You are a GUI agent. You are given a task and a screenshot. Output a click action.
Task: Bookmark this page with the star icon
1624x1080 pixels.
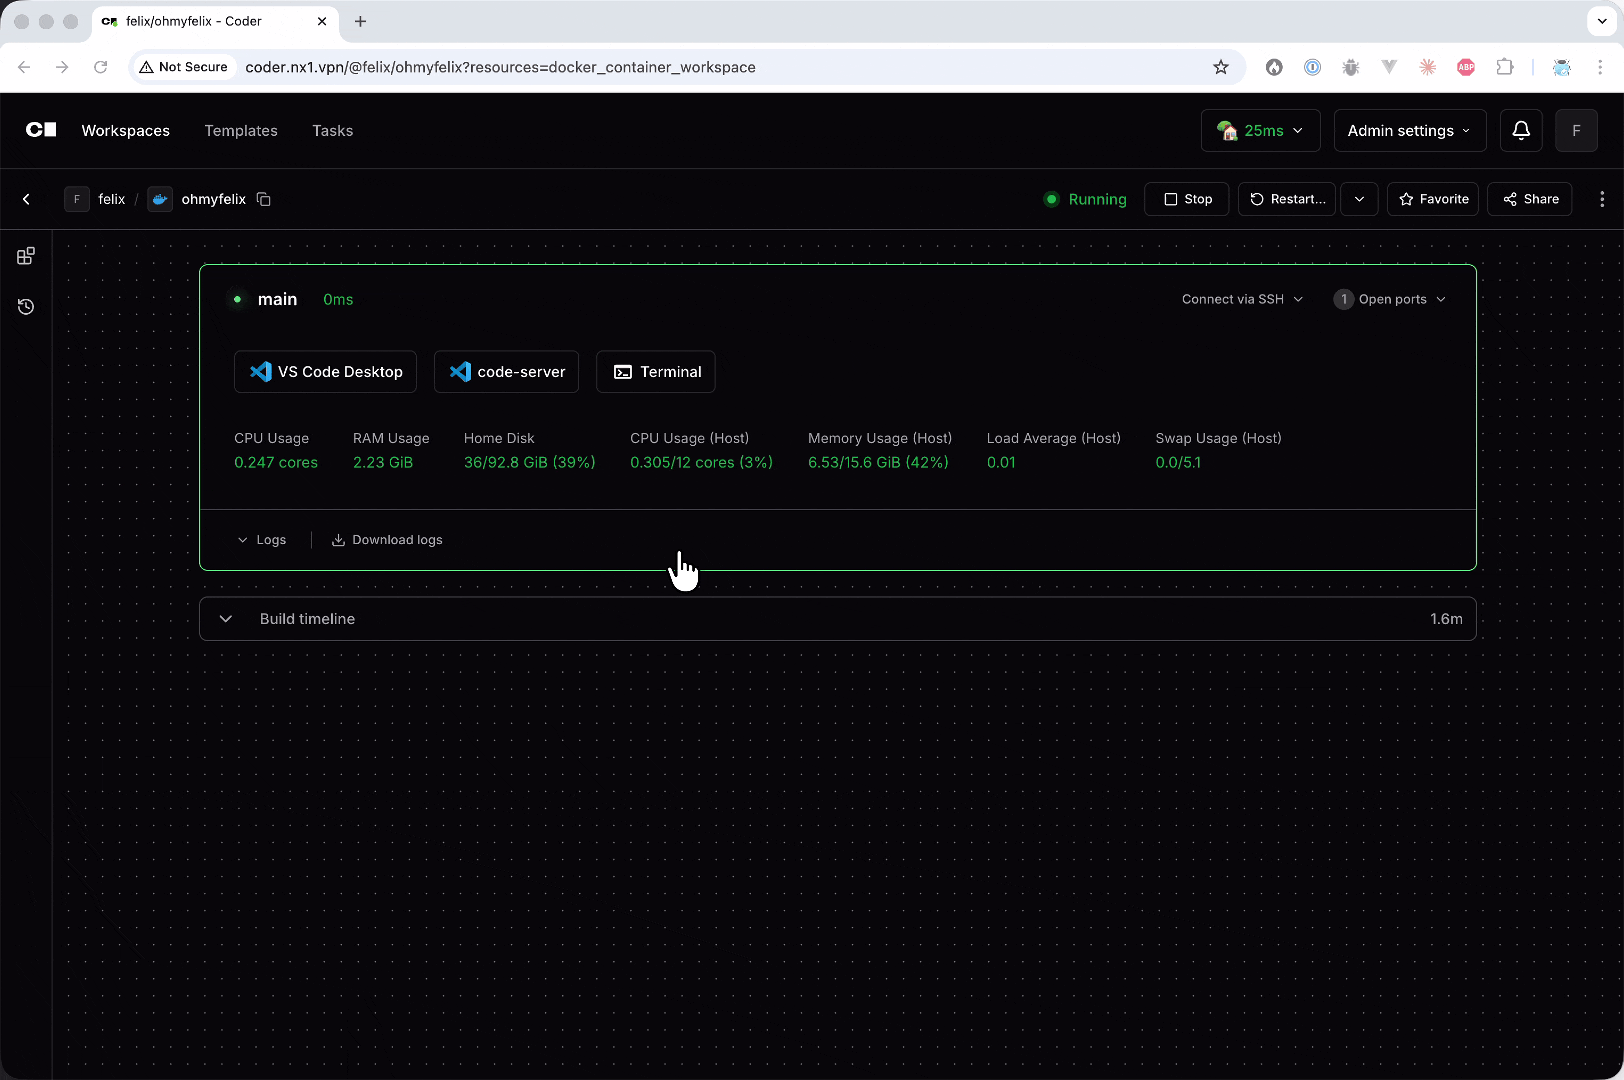point(1220,67)
